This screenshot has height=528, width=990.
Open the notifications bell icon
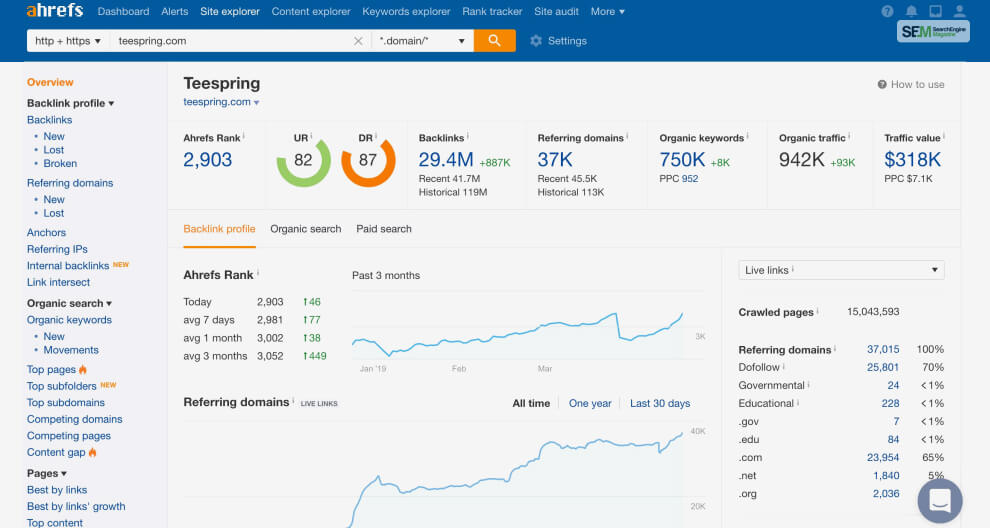point(911,11)
